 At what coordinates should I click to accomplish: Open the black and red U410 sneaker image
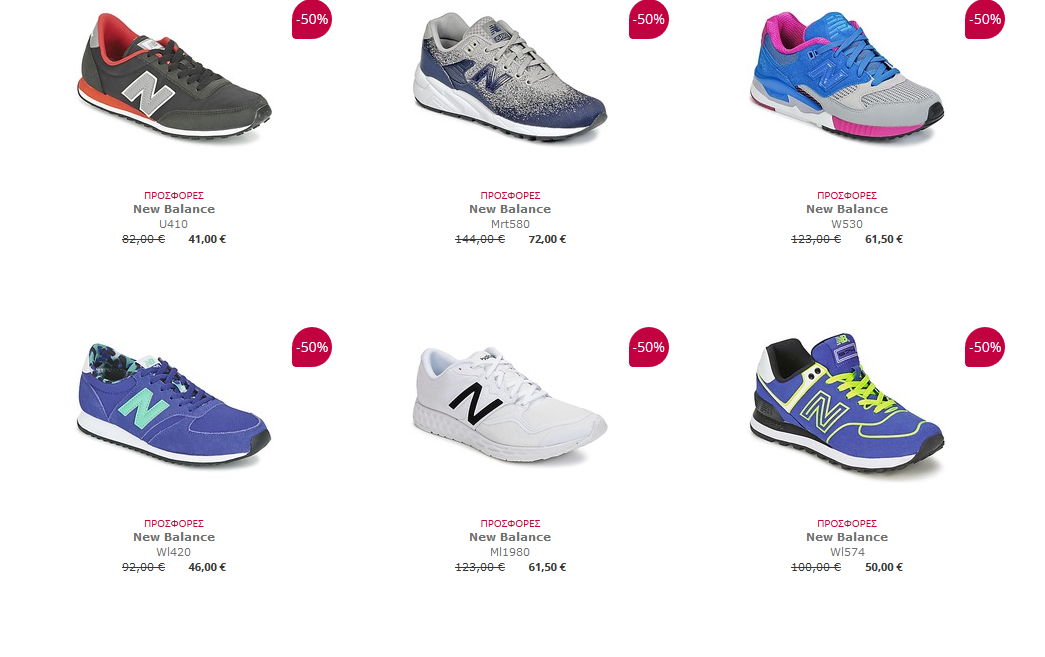174,77
